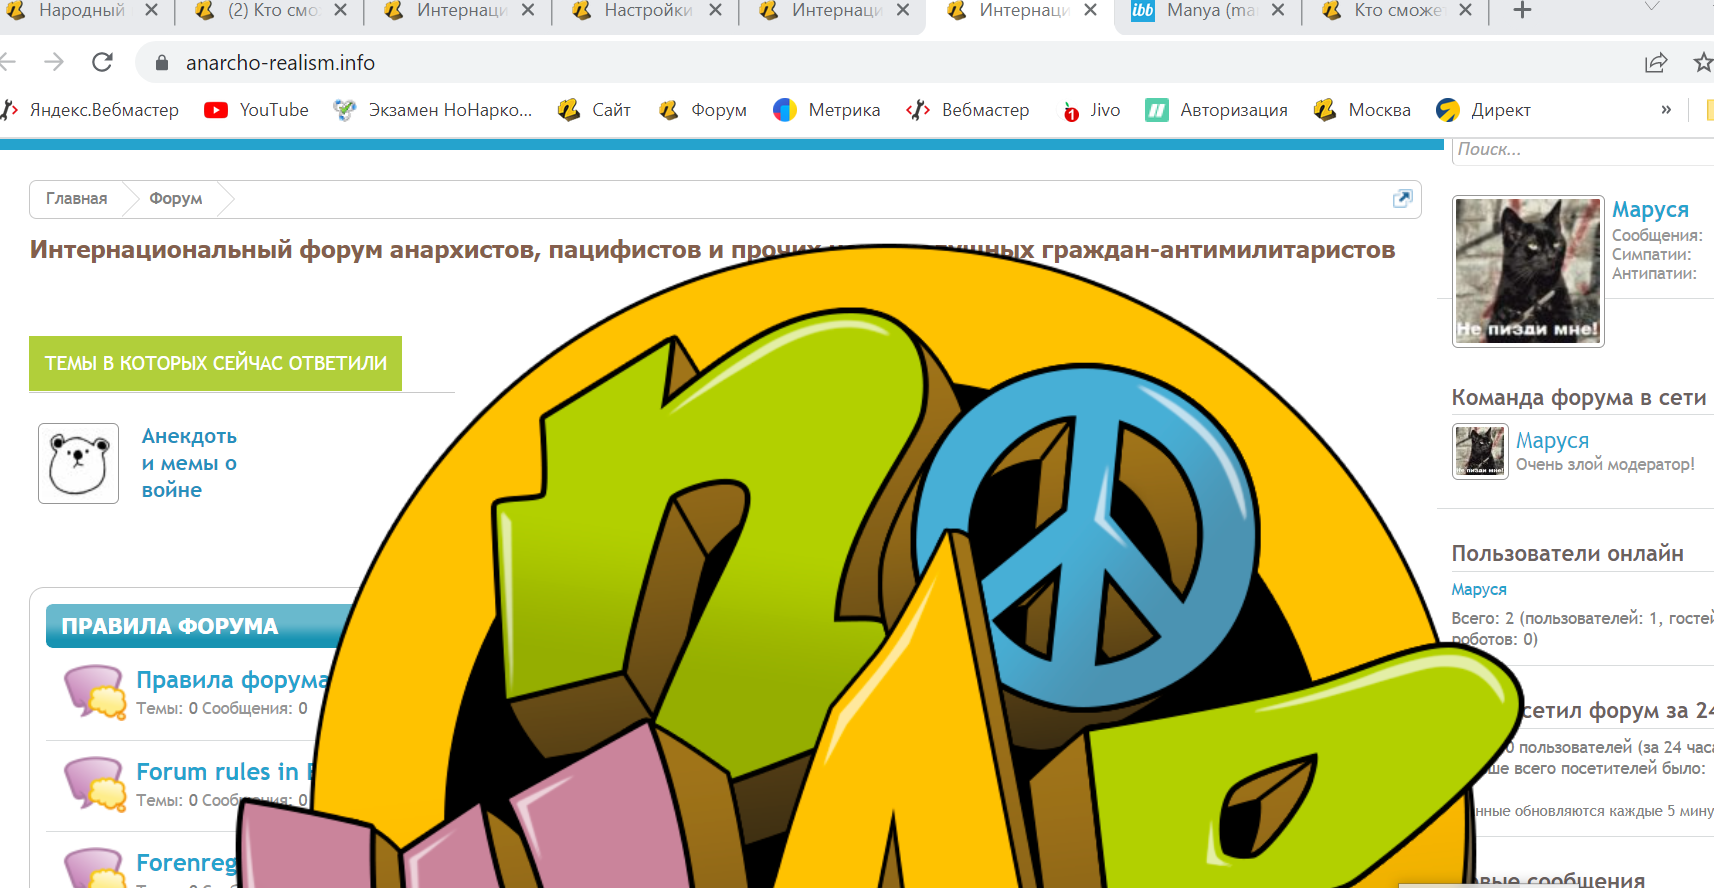Open bear avatar thumbnail
This screenshot has width=1714, height=888.
(78, 463)
